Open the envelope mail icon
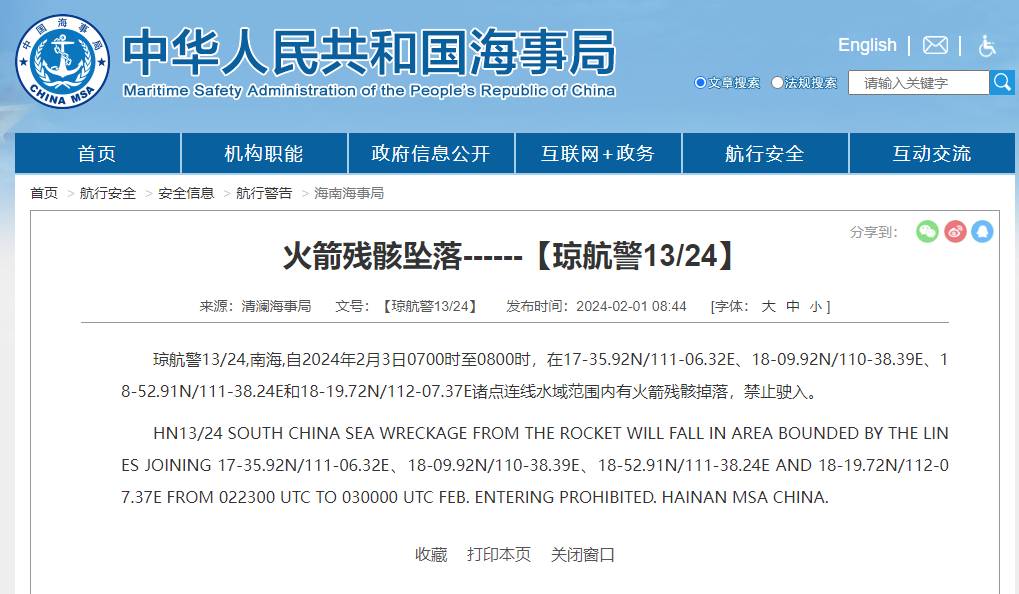The height and width of the screenshot is (594, 1019). (x=935, y=45)
